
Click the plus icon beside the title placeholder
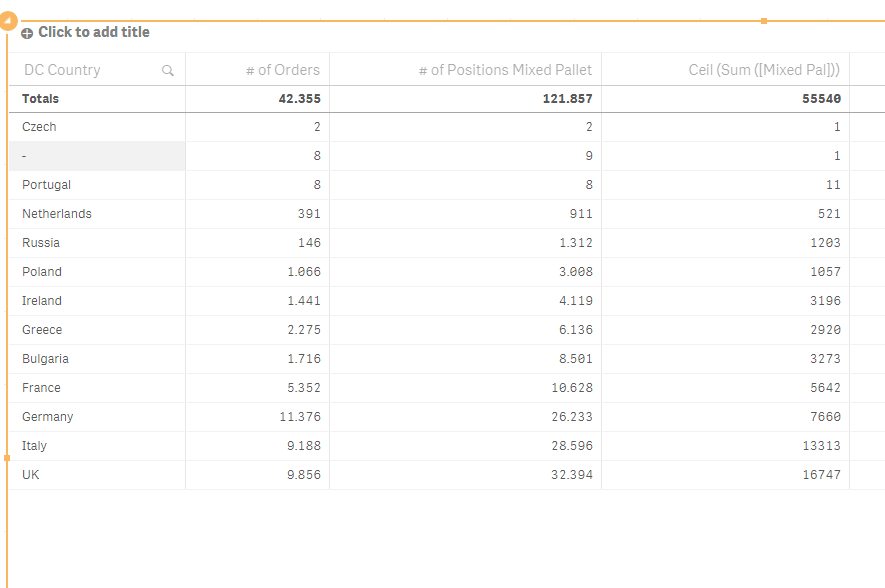(27, 33)
